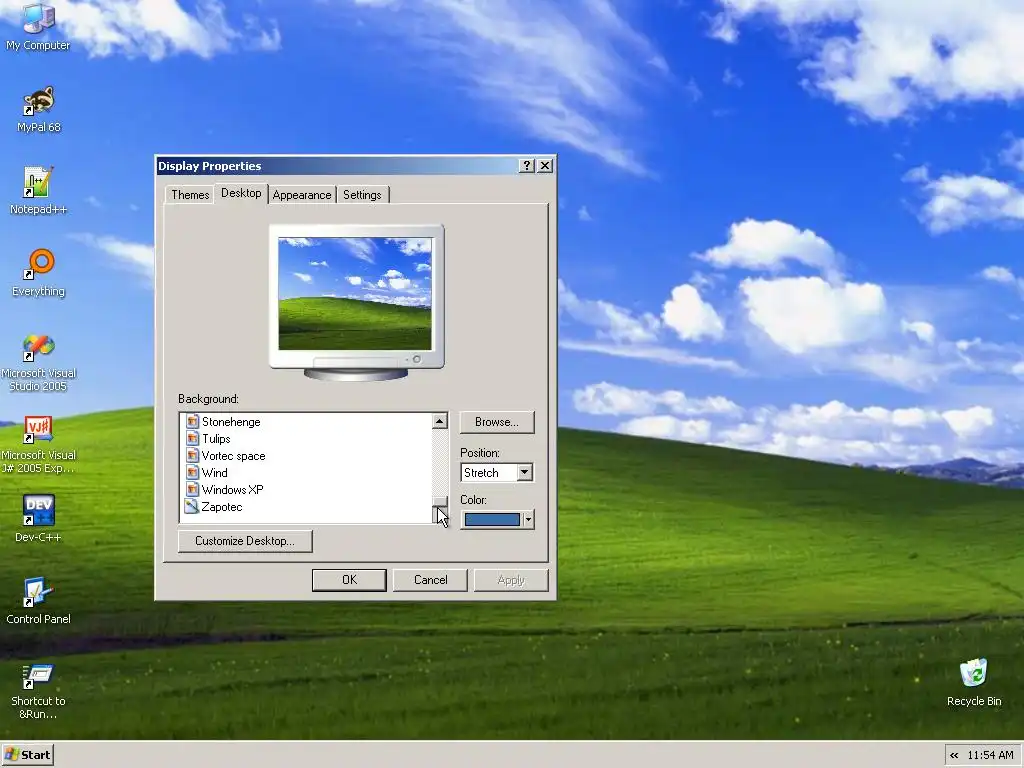Image resolution: width=1024 pixels, height=768 pixels.
Task: Switch to the Appearance tab
Action: 302,195
